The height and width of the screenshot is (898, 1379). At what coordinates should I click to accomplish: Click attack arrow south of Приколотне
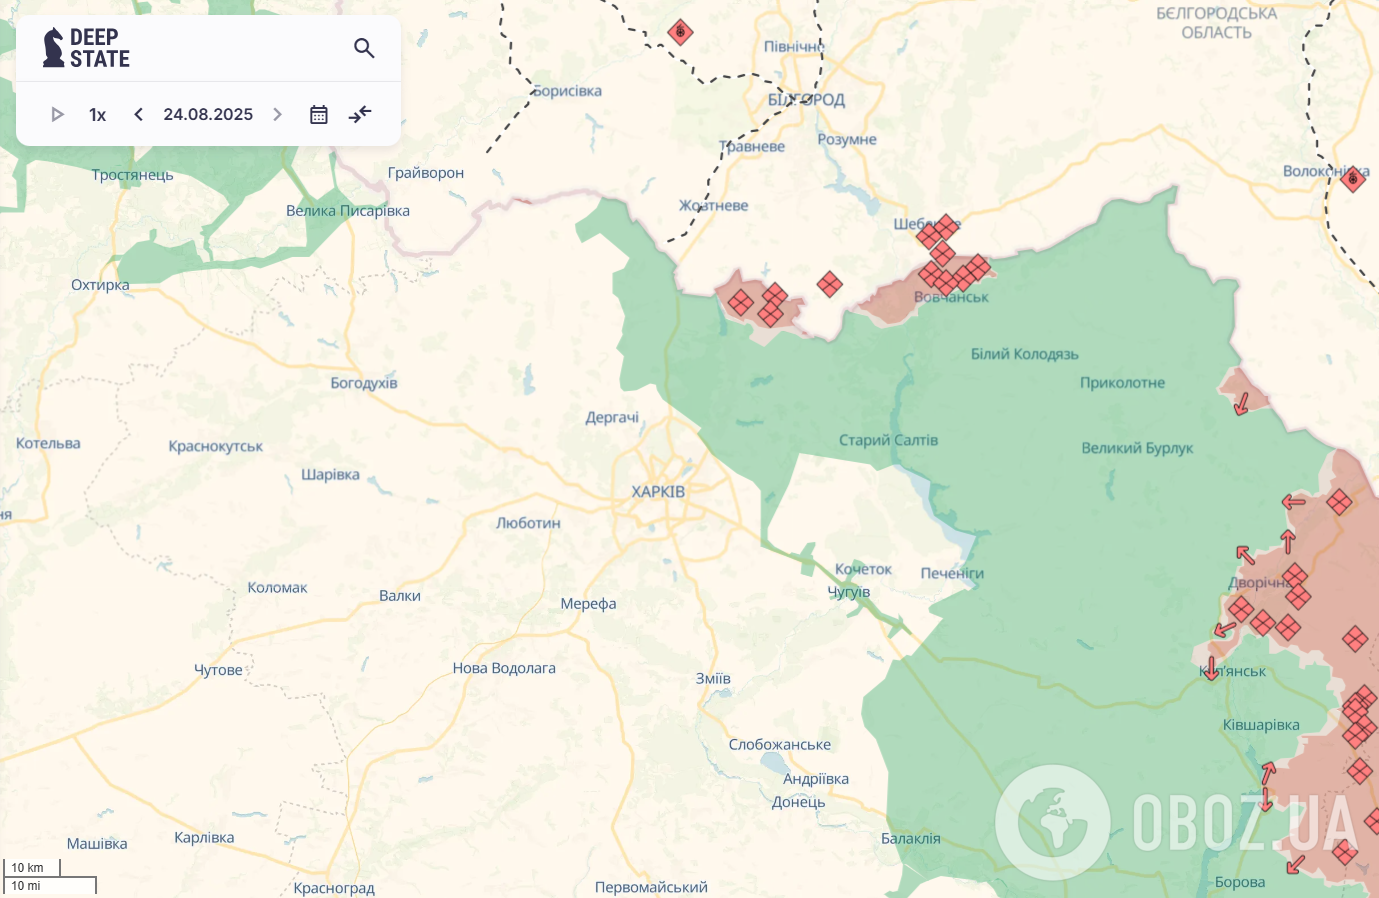[x=1242, y=403]
